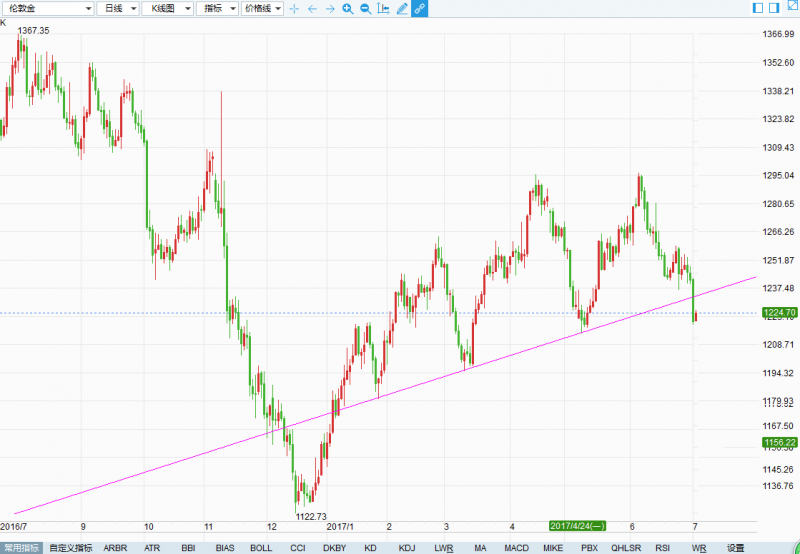Toggle the right side panel
Viewport: 800px width, 554px height.
773,8
